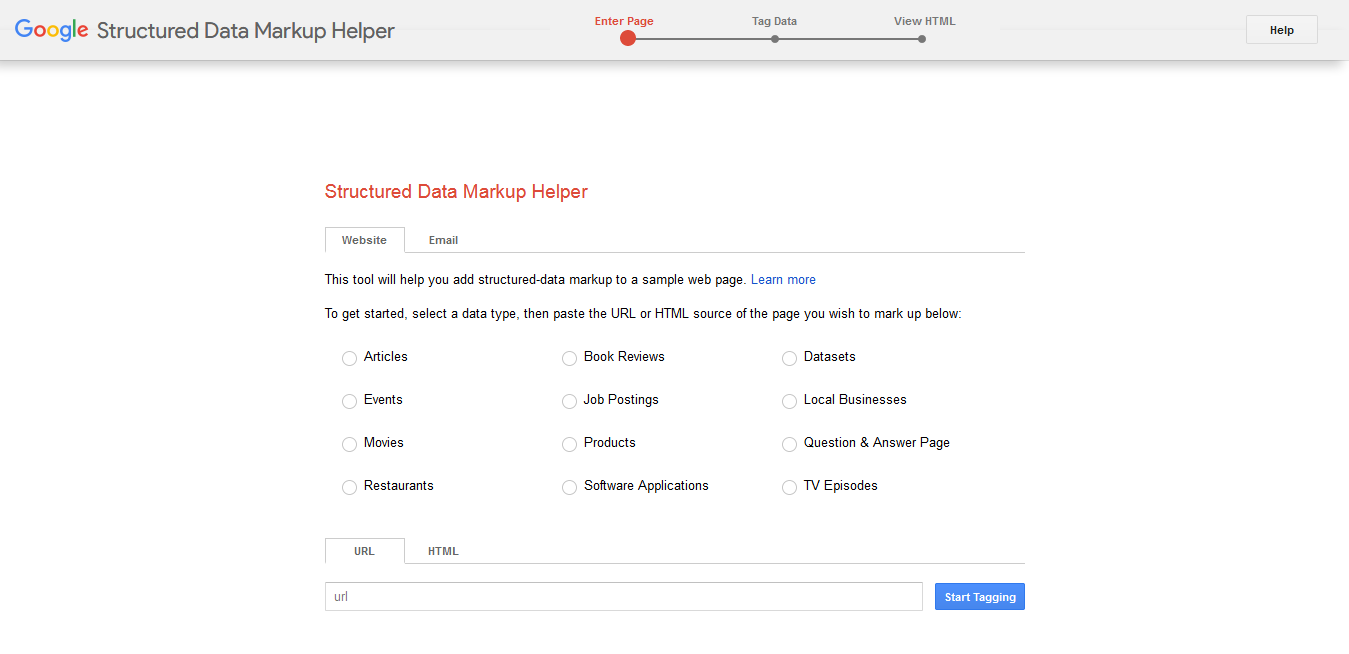Select the Movies data type
The height and width of the screenshot is (654, 1349).
(x=349, y=444)
